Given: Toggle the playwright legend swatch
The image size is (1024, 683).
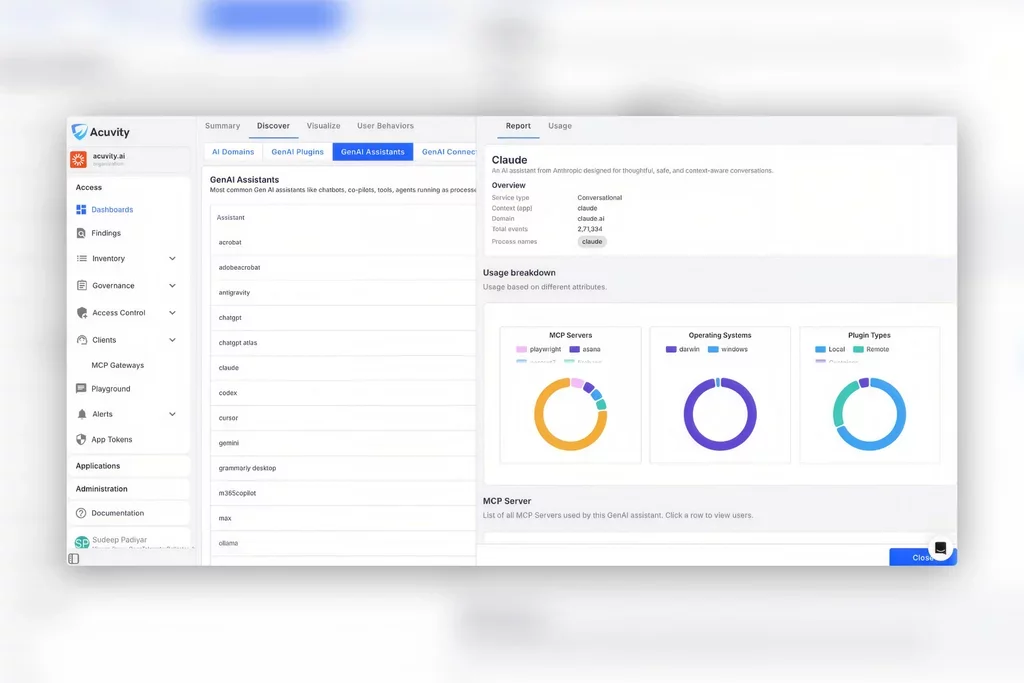Looking at the screenshot, I should [x=521, y=349].
